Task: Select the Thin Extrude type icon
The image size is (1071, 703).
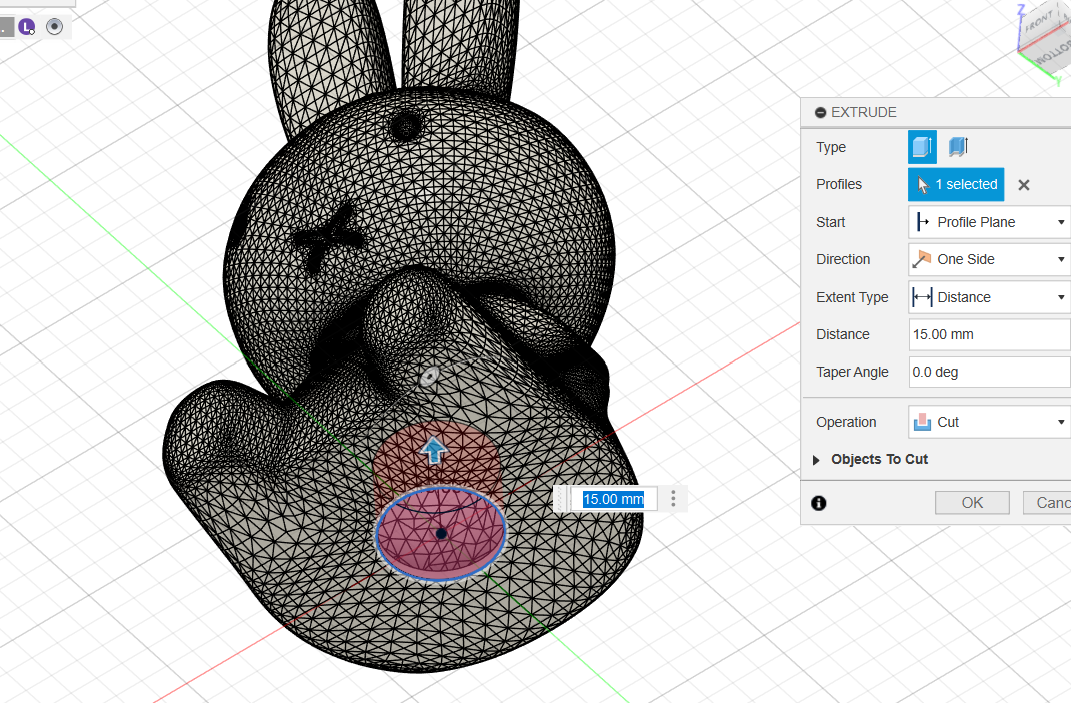Action: pos(958,147)
